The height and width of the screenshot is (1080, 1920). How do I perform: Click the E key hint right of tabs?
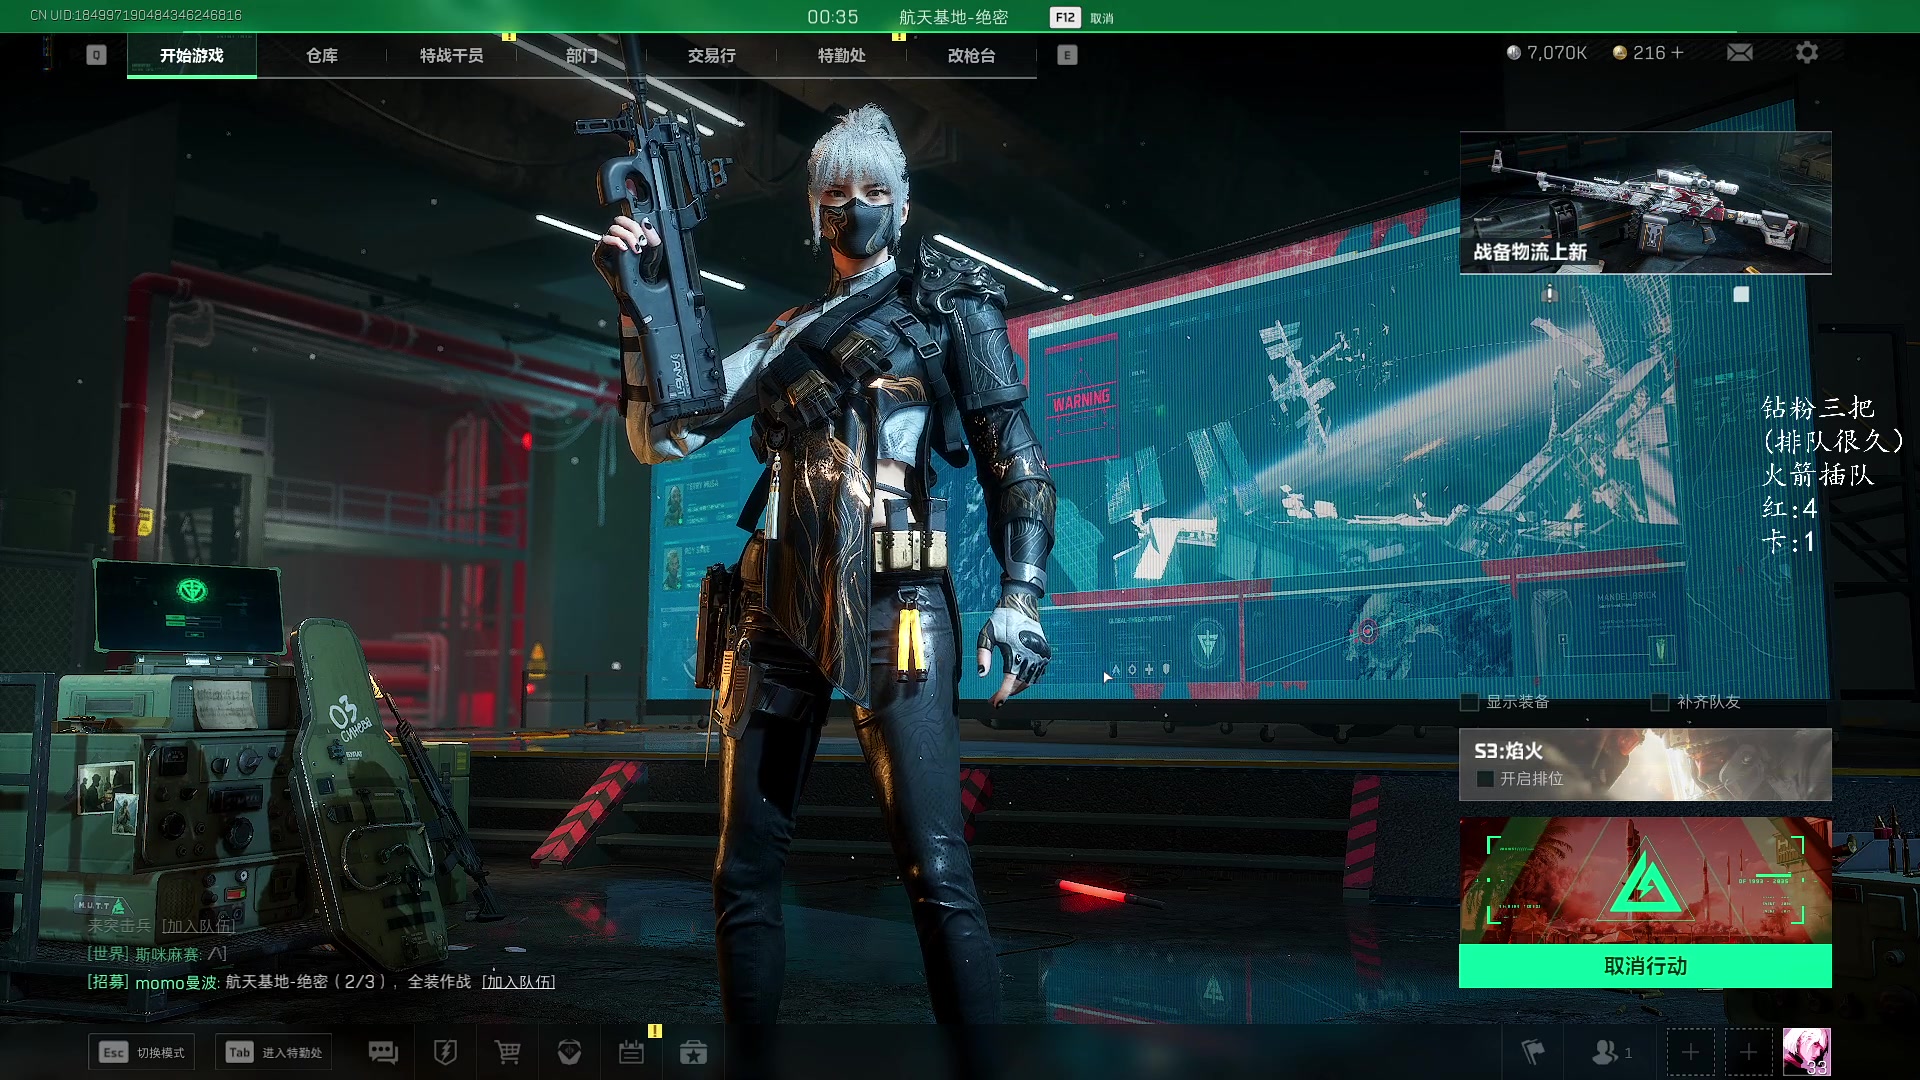[1067, 55]
